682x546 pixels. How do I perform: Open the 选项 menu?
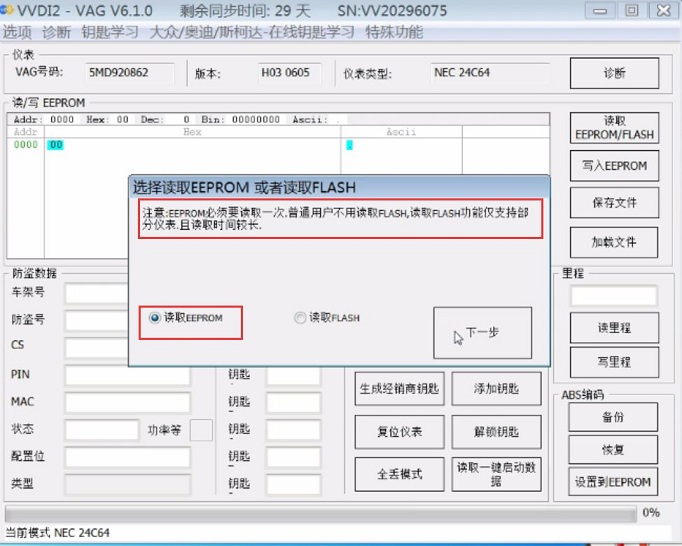(17, 32)
